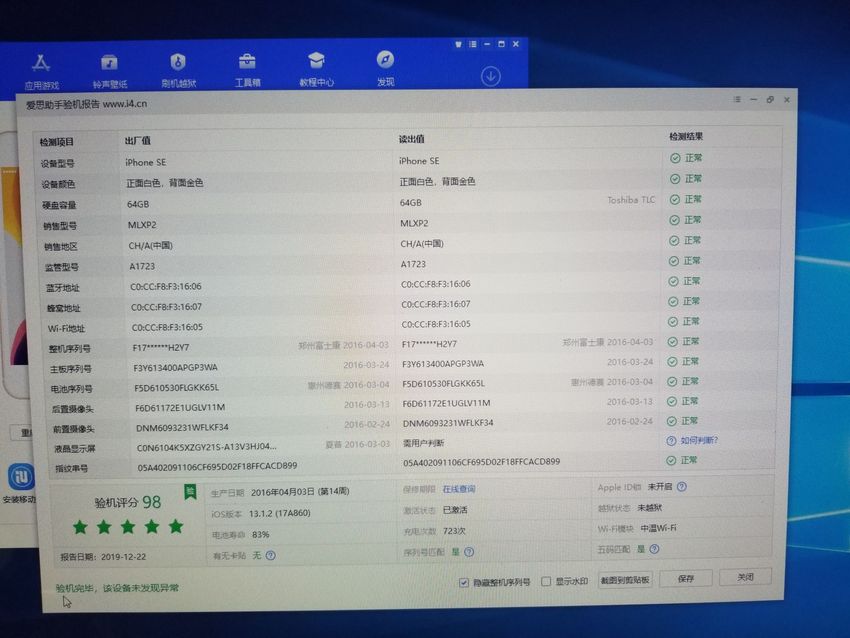
Task: Select the production date 2016年04月03日 (第14周)
Action: click(300, 492)
